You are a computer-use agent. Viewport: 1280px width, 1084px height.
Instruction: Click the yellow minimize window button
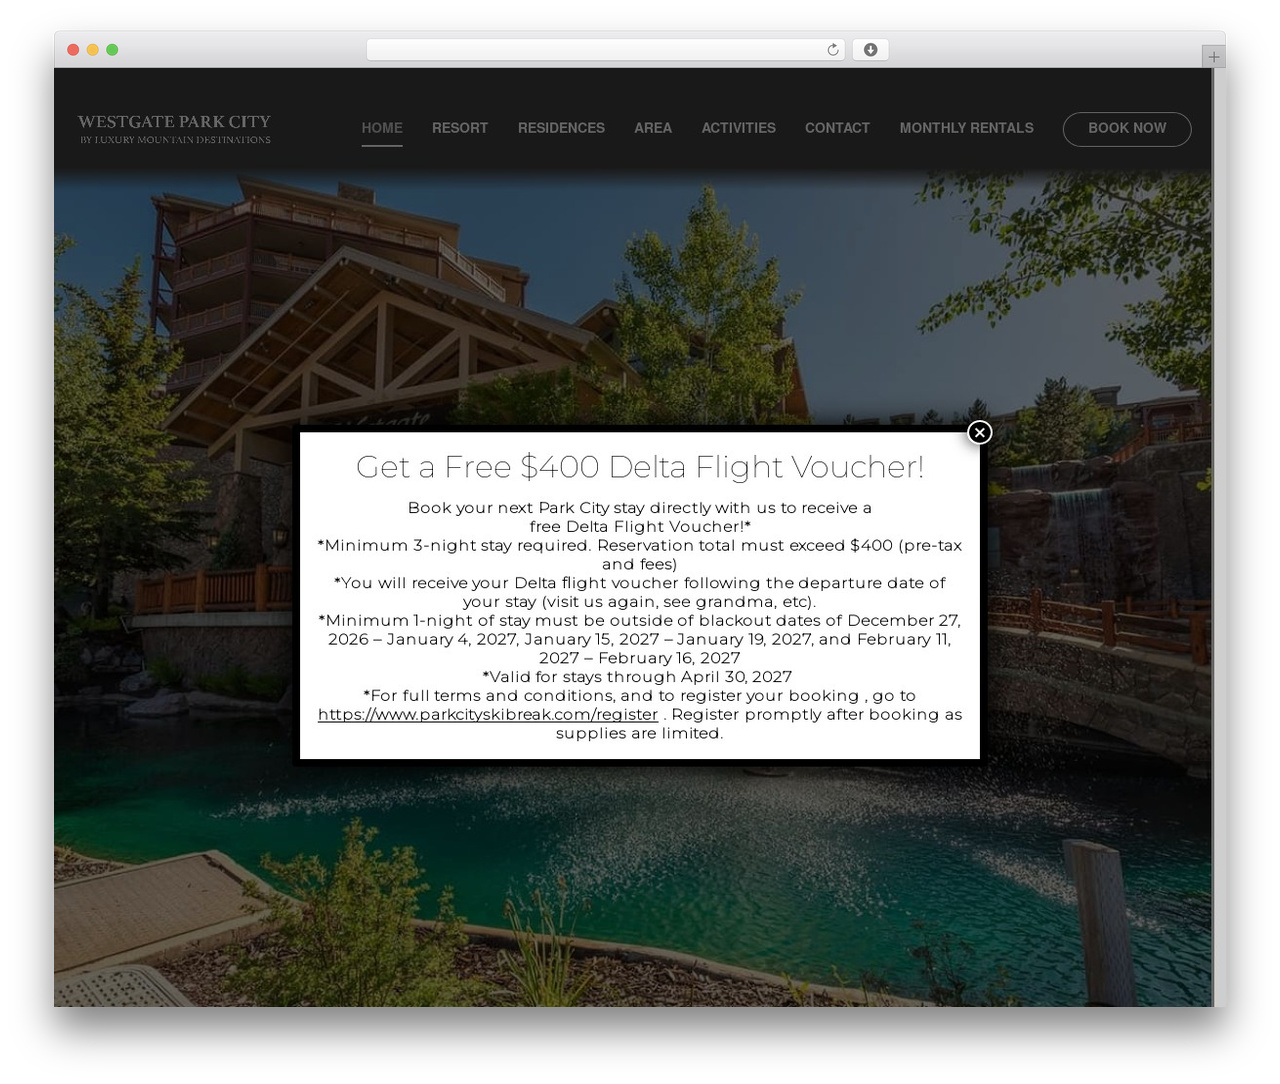tap(93, 50)
